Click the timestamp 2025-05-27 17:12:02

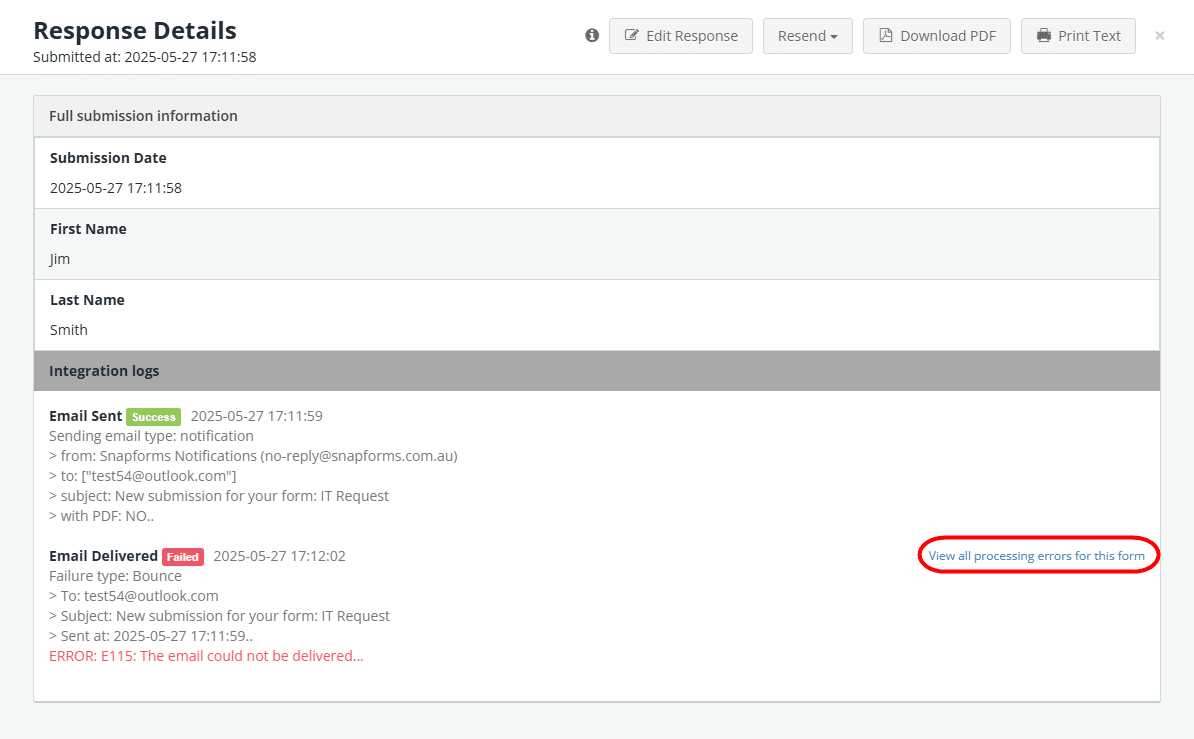click(x=279, y=556)
